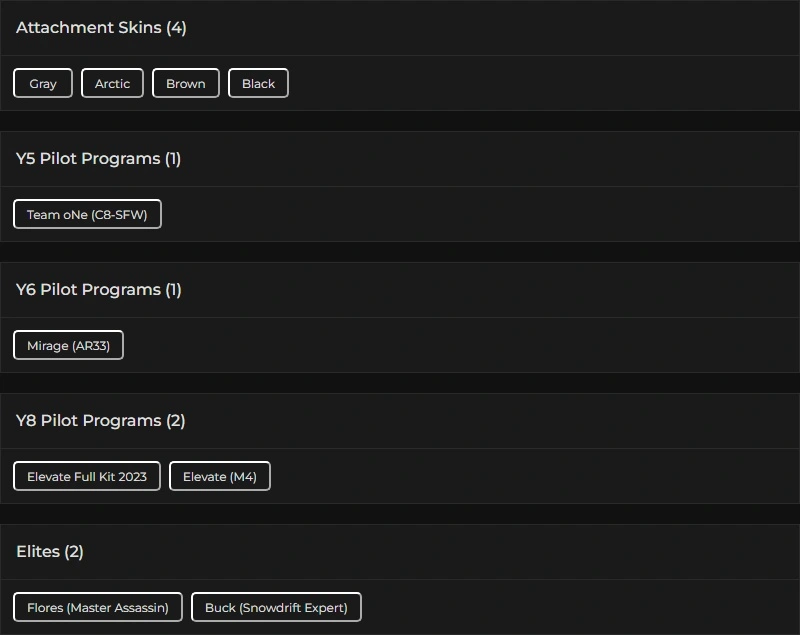Image resolution: width=800 pixels, height=635 pixels.
Task: Choose Buck (Snowdrift Expert) elite
Action: [x=276, y=608]
